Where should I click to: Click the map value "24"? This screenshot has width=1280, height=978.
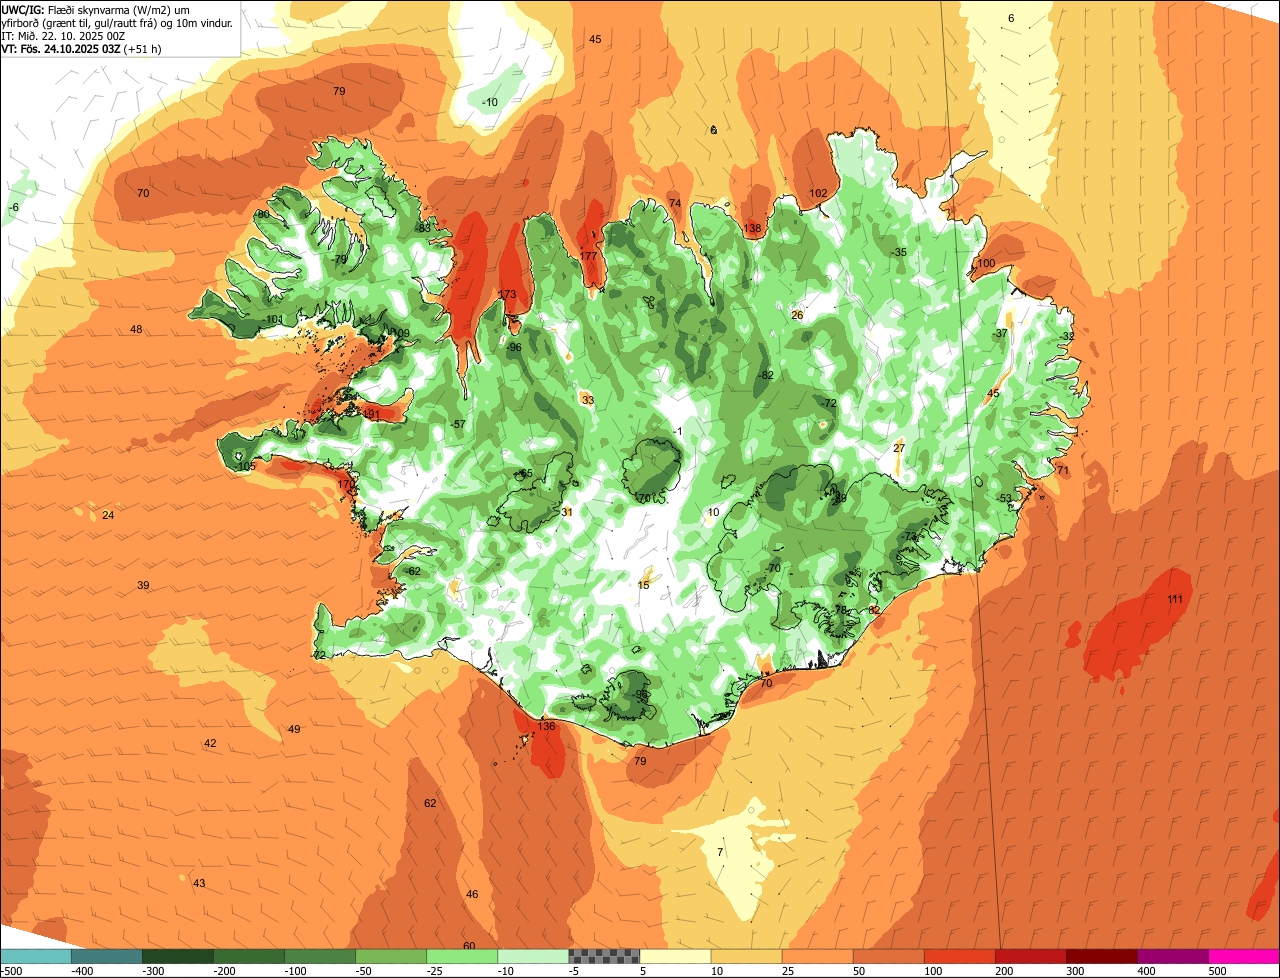tap(108, 515)
